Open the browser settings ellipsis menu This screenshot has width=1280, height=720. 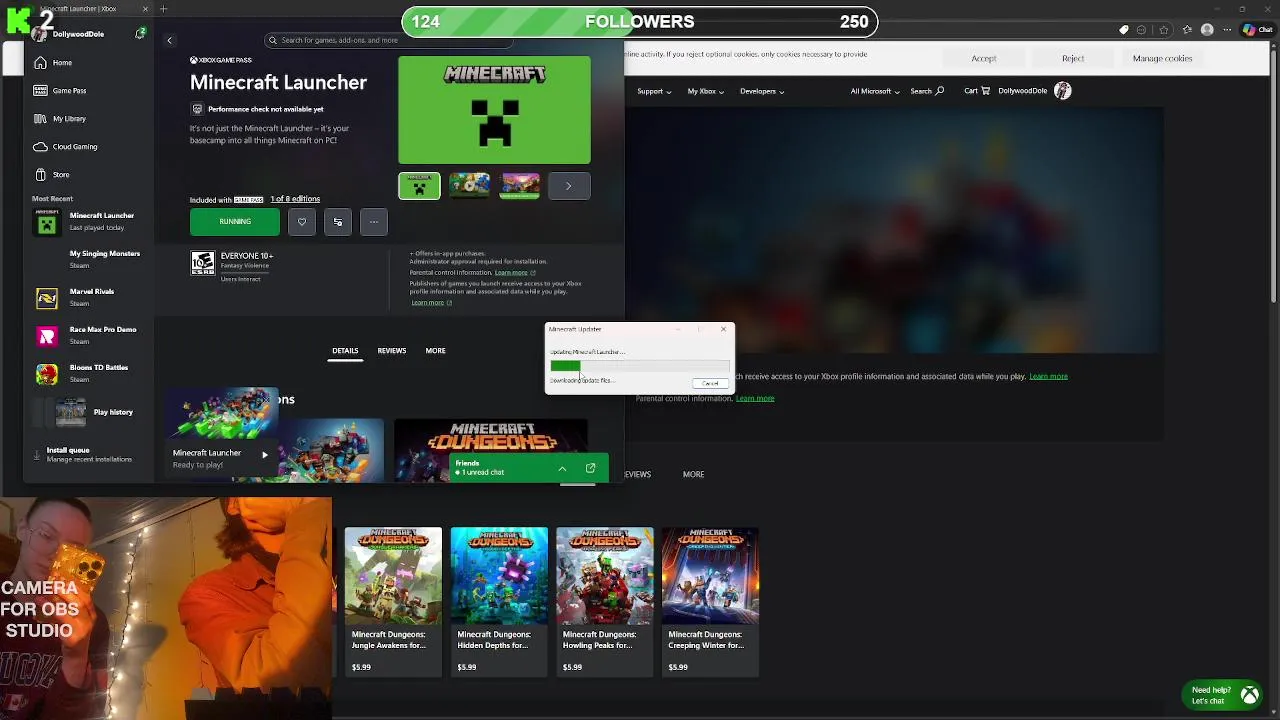tap(1225, 30)
